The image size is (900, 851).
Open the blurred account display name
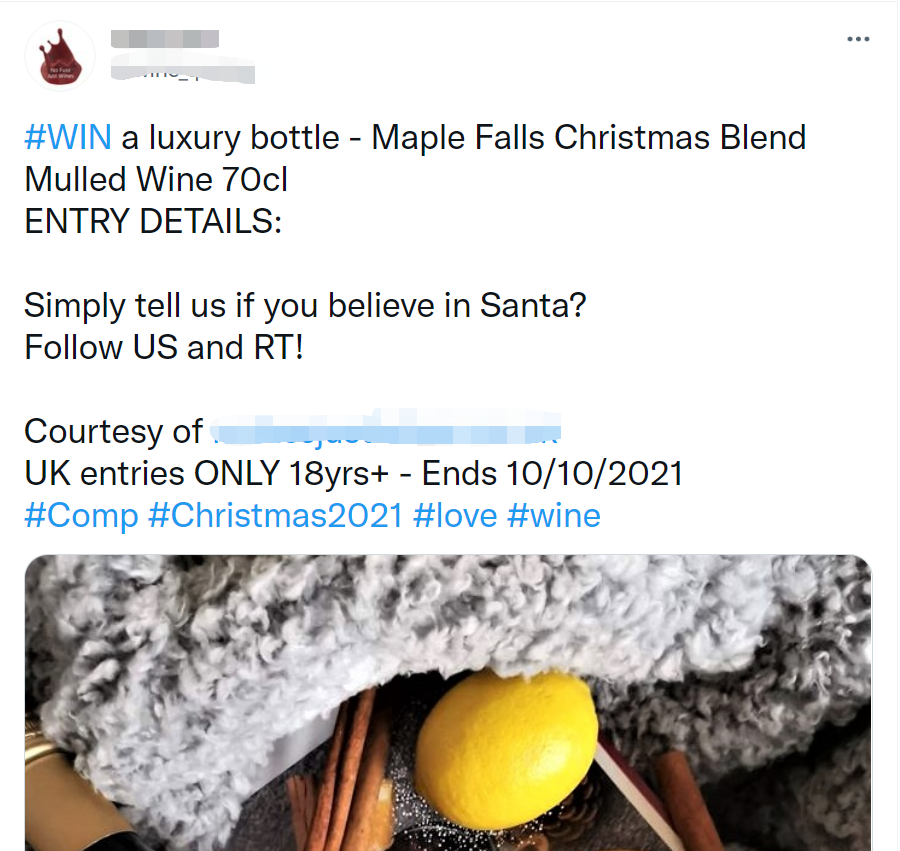click(164, 39)
